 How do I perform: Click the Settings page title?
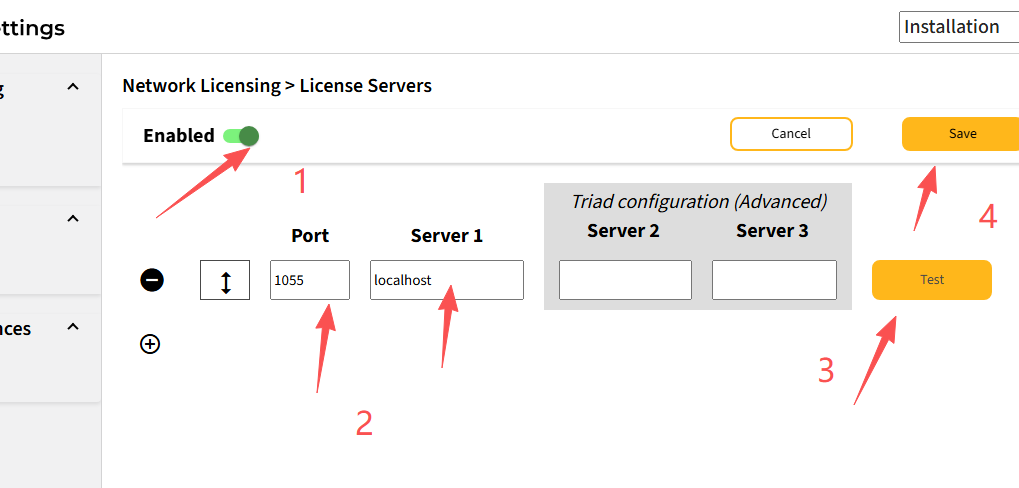tap(32, 28)
